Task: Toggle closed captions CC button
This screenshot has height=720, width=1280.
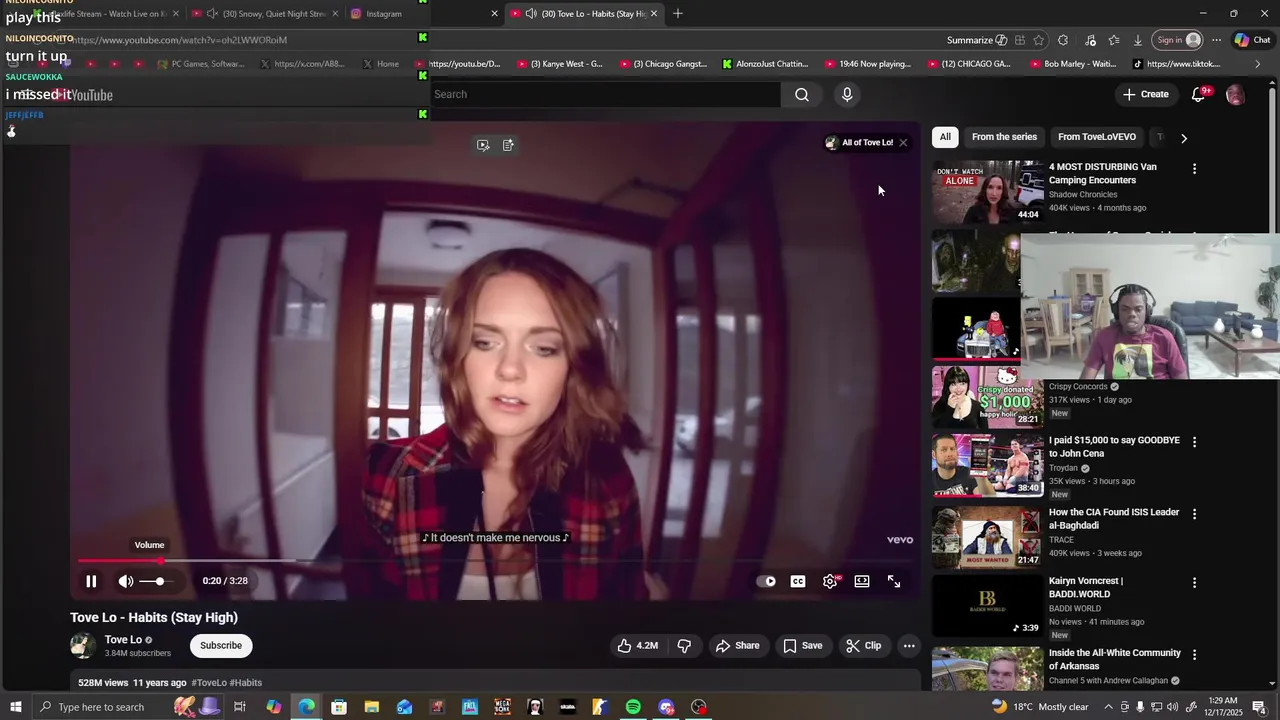Action: (x=798, y=581)
